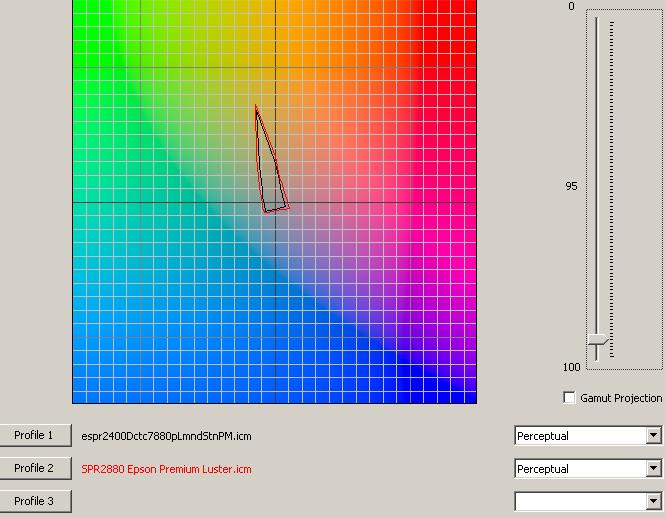
Task: Click the Profile 2 button
Action: pyautogui.click(x=34, y=468)
